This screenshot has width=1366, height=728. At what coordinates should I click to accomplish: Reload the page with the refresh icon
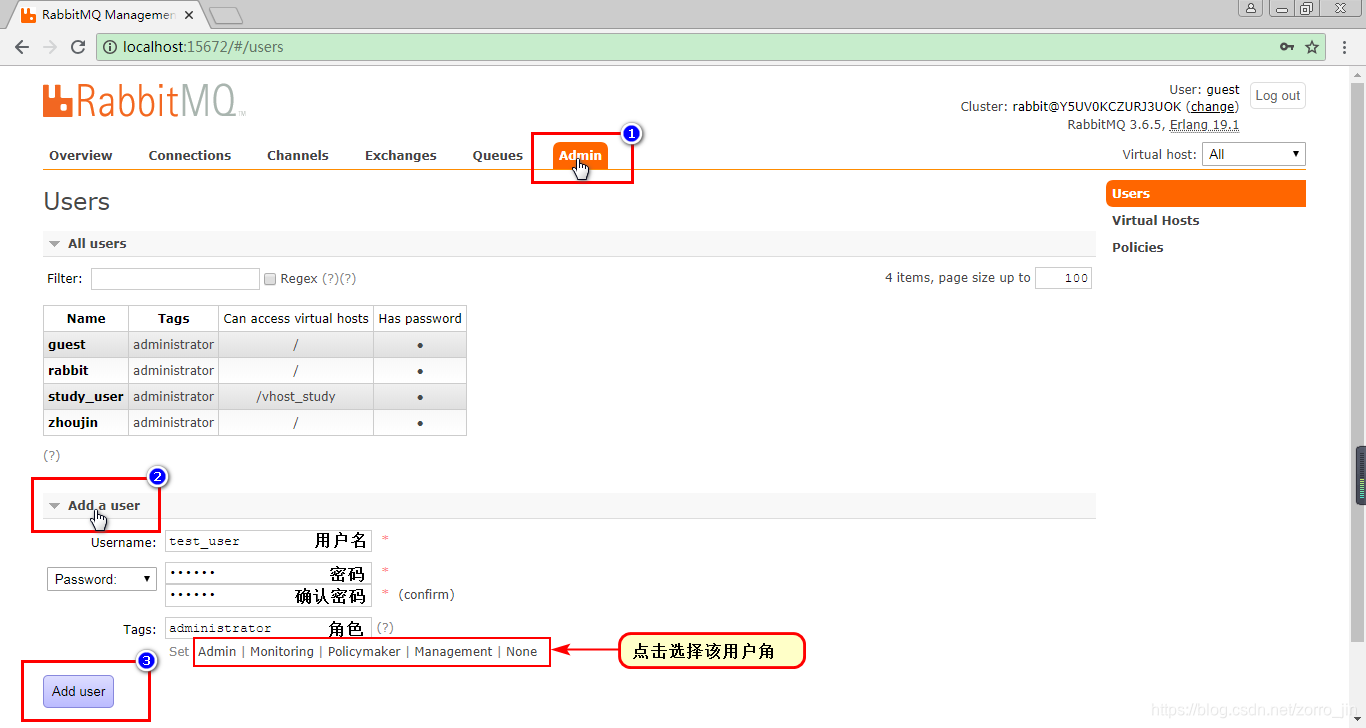[78, 47]
